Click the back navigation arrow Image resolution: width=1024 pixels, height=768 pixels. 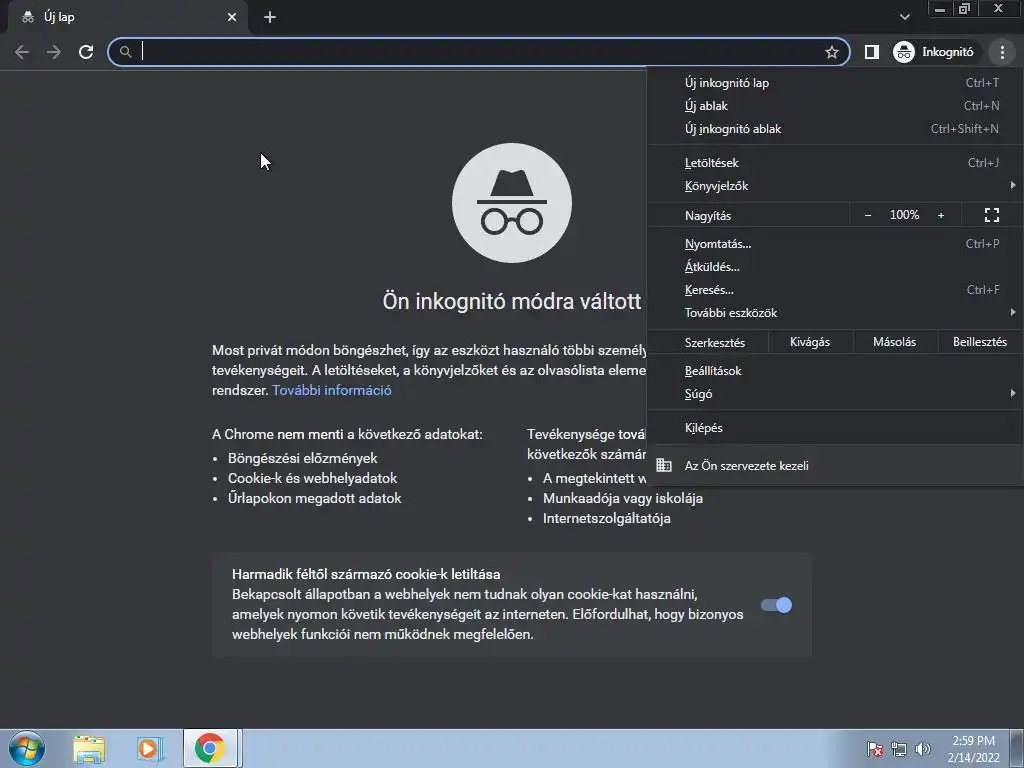(22, 52)
